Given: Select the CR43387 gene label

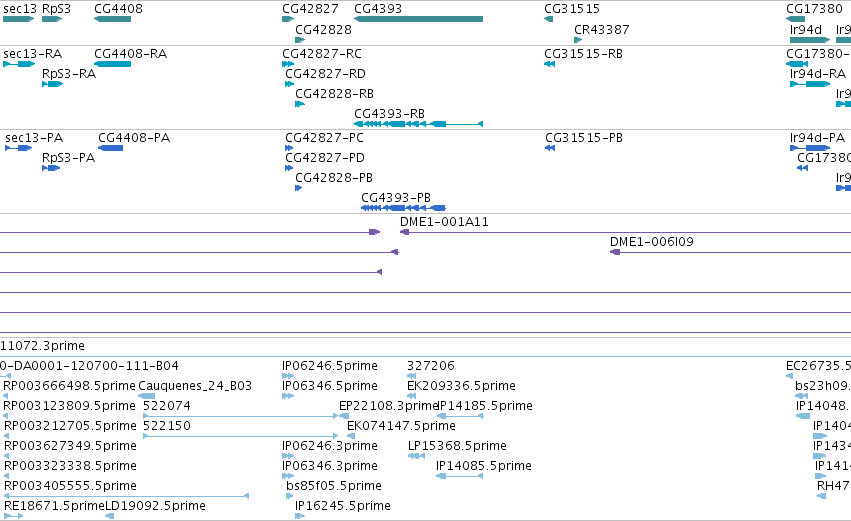Looking at the screenshot, I should click(x=602, y=29).
